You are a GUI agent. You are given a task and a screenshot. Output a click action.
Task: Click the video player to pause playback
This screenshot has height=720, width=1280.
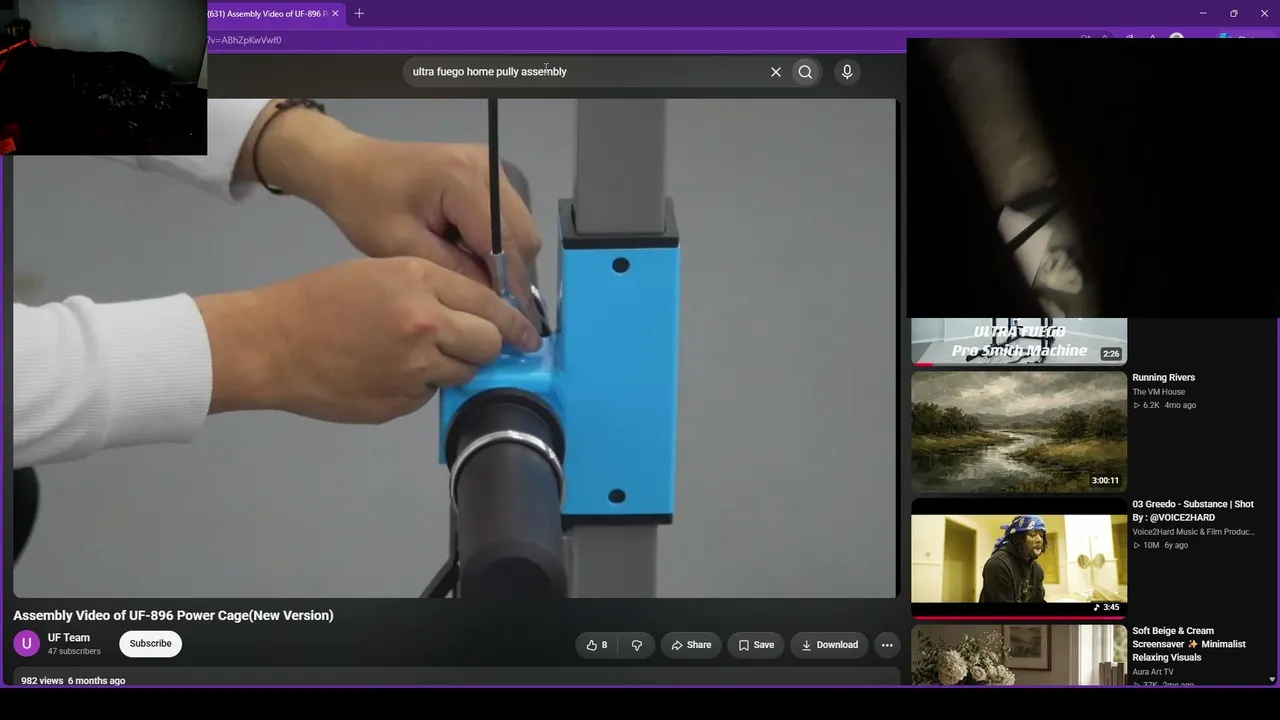tap(455, 348)
